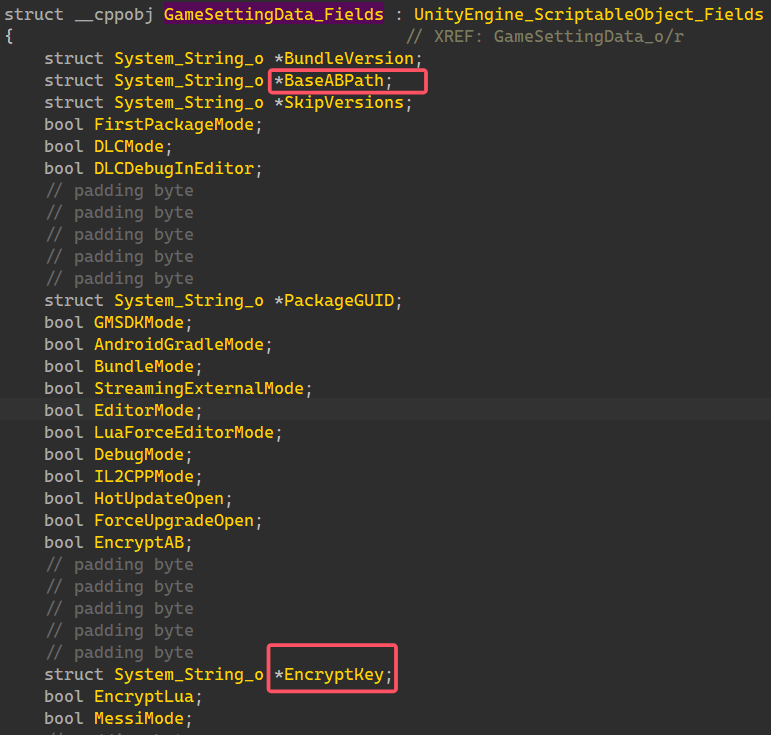Click the GMSDKMode field

point(143,323)
